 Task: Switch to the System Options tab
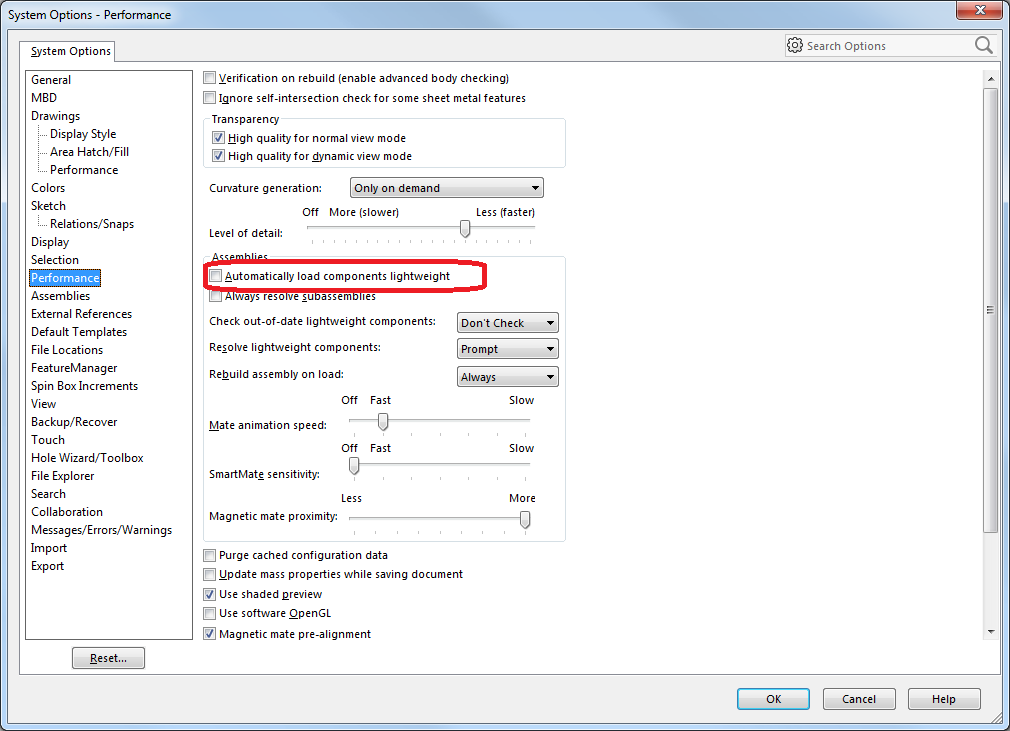click(69, 51)
